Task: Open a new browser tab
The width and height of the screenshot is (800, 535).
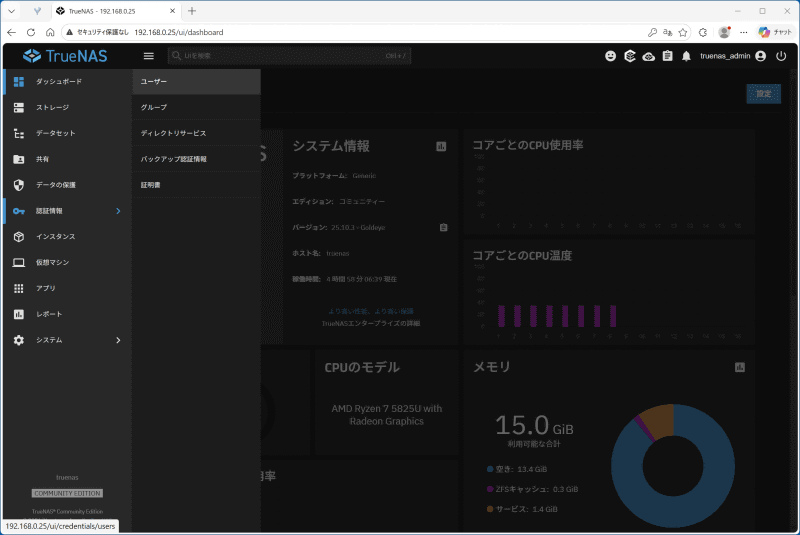Action: tap(192, 11)
